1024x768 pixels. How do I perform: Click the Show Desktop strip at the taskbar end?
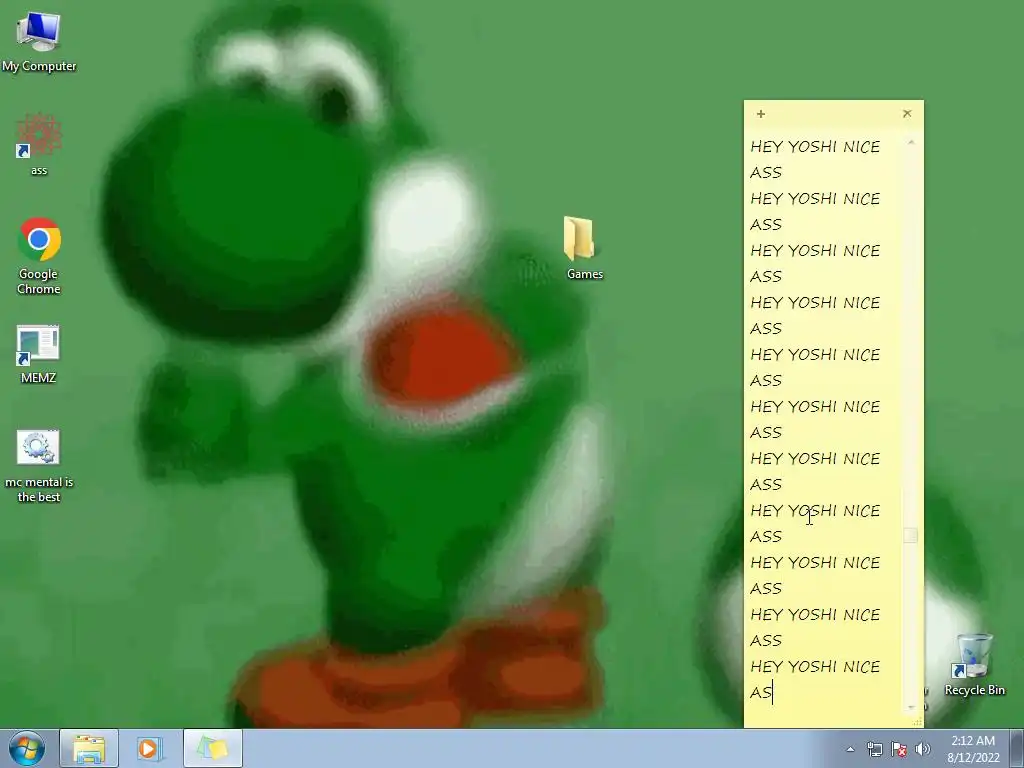click(x=1017, y=748)
